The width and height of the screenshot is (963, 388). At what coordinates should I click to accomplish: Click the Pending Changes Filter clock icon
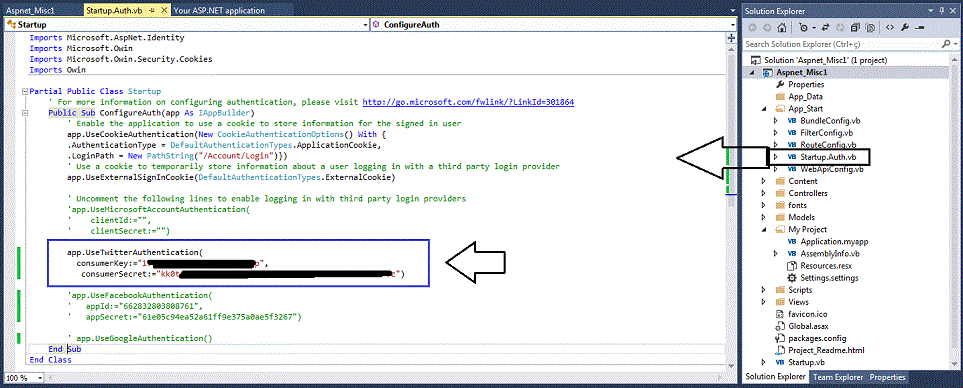point(803,28)
